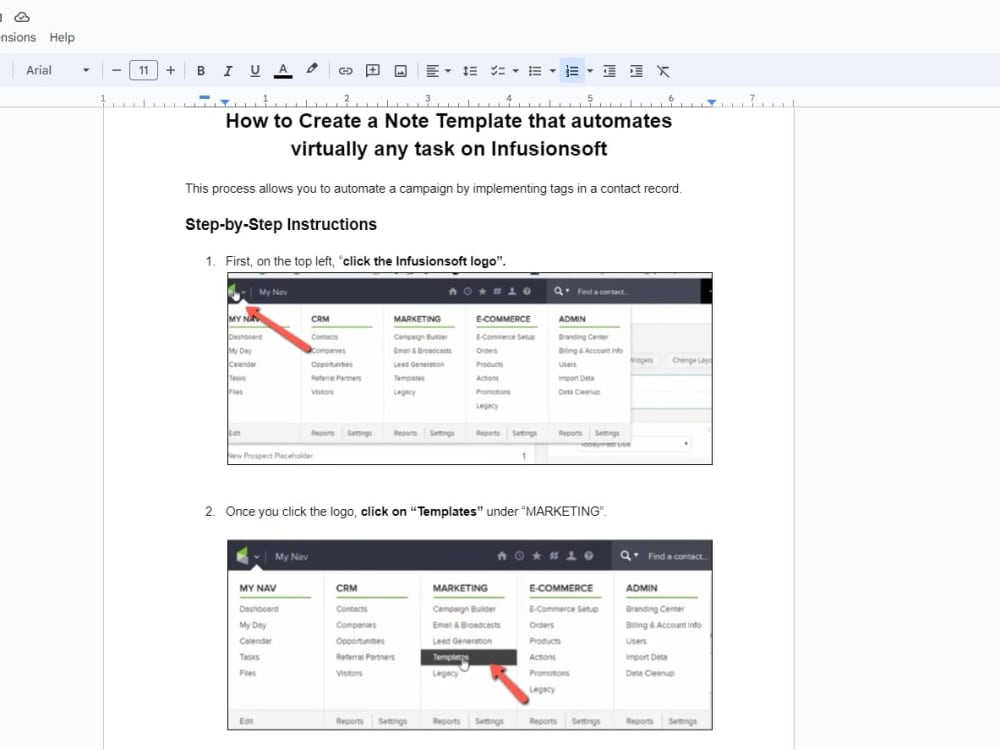1000x750 pixels.
Task: Click the Step-by-Step Instructions heading
Action: pyautogui.click(x=281, y=224)
